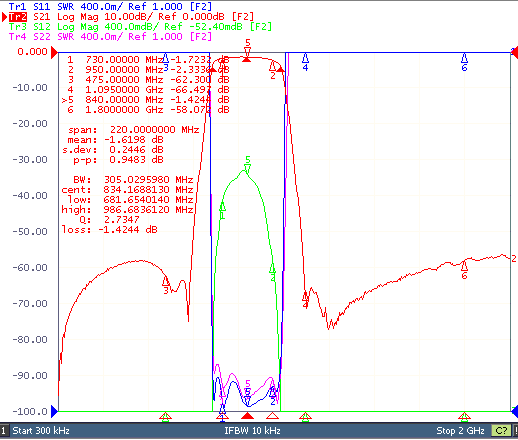This screenshot has height=440, width=518.
Task: Click the BW: 305.0295980 MHz readout
Action: (133, 180)
